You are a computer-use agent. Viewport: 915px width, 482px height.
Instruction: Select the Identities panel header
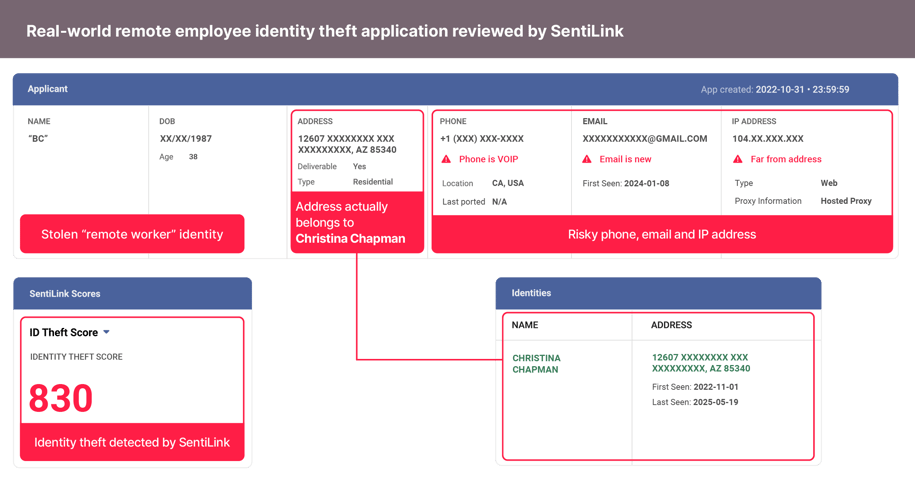click(658, 293)
